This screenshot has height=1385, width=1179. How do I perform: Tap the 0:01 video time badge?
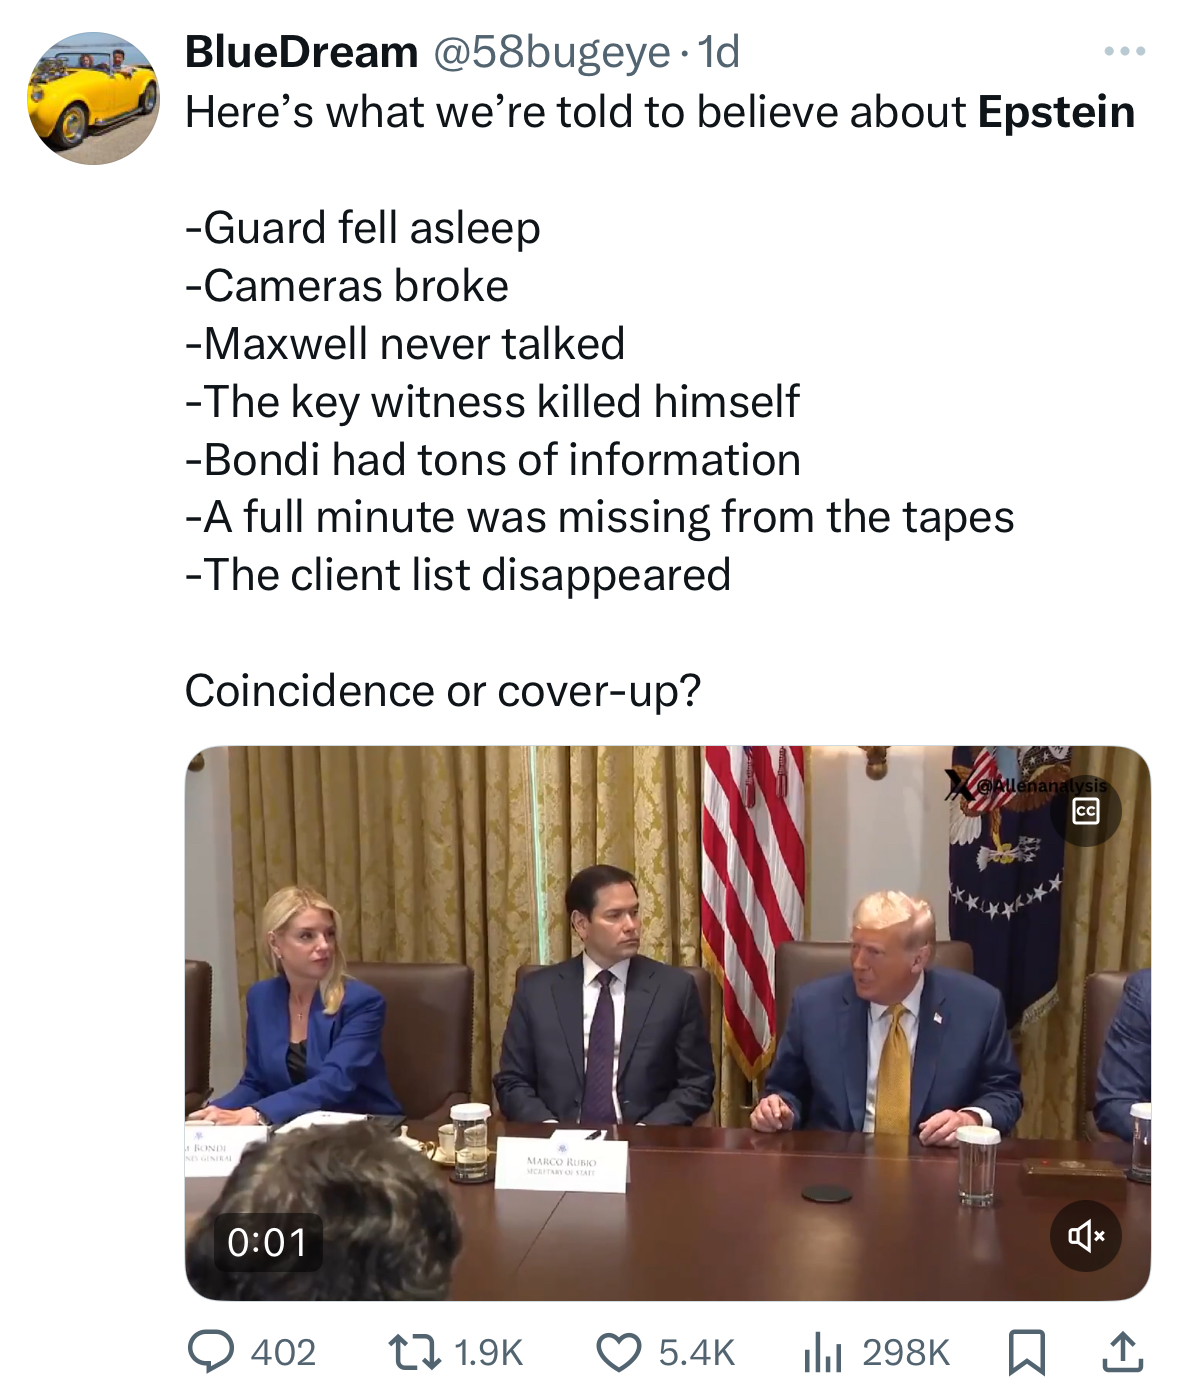[267, 1242]
